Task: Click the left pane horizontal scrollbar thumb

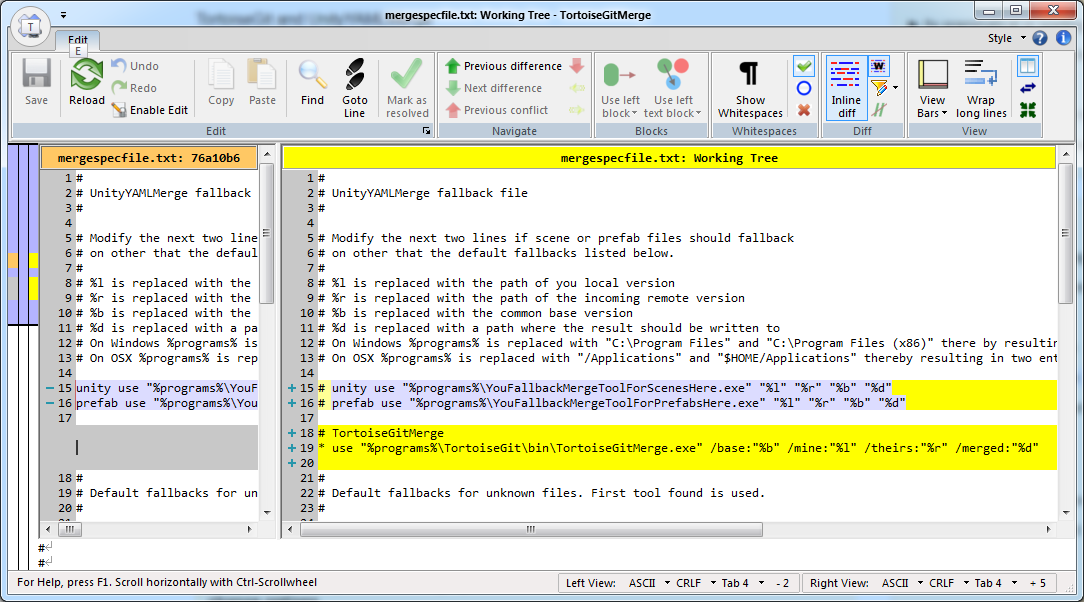Action: (x=70, y=529)
